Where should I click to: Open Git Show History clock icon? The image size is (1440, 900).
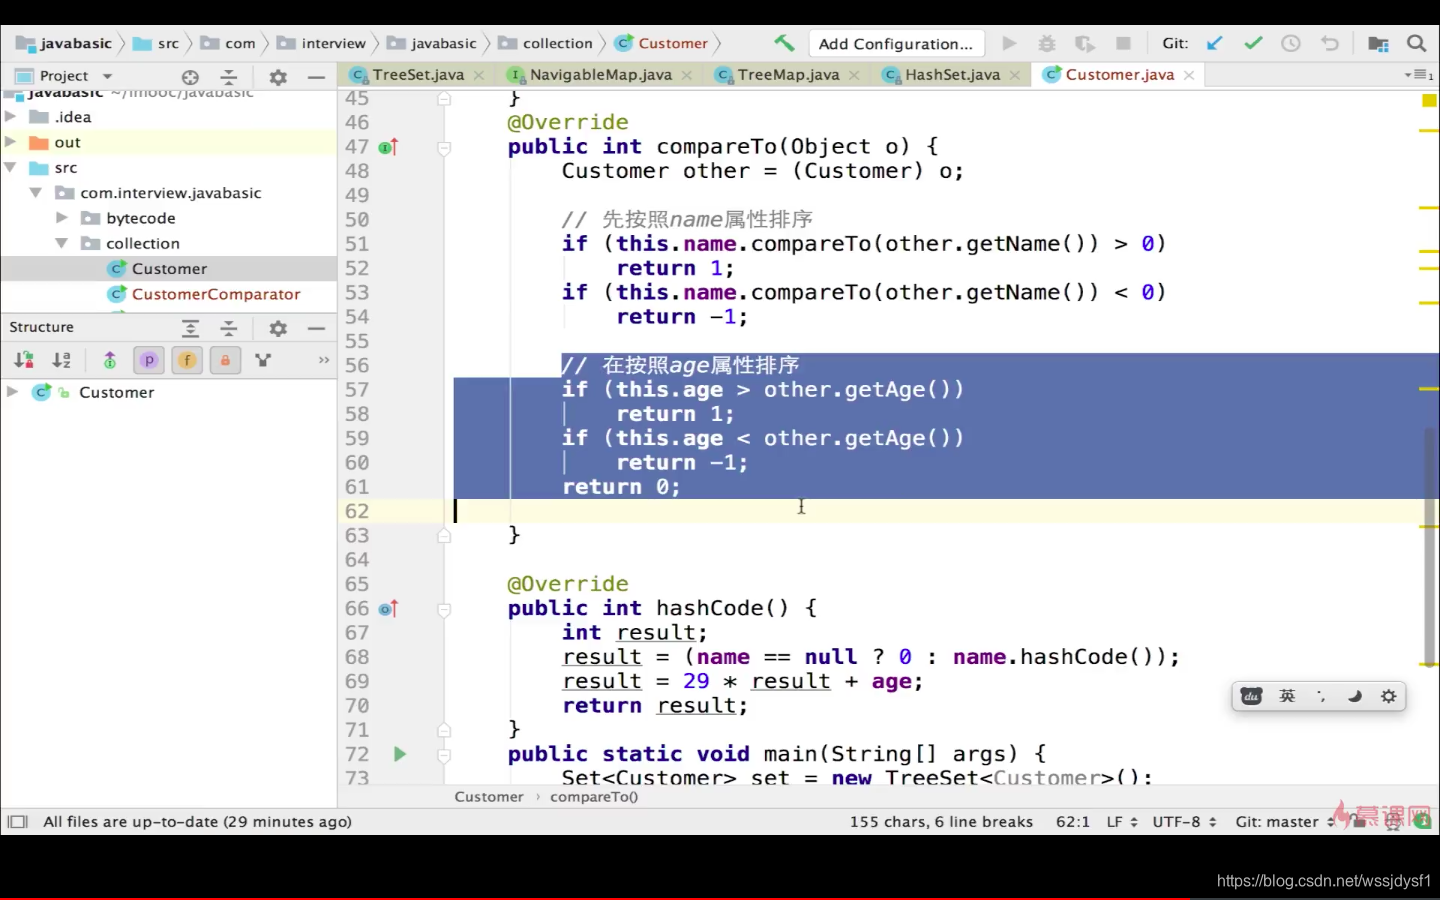pyautogui.click(x=1291, y=43)
